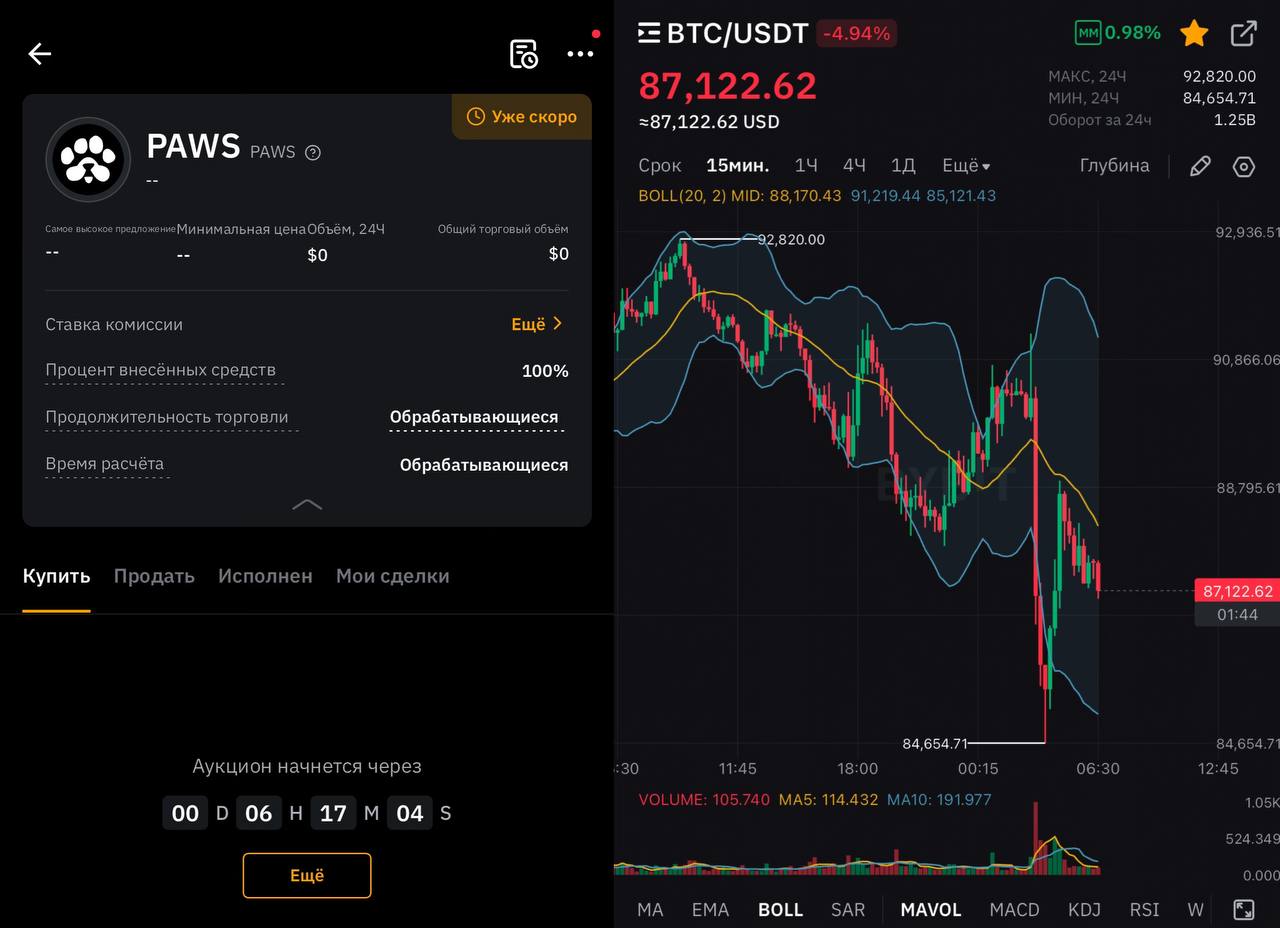Select the 15мин. timeframe

click(x=737, y=166)
